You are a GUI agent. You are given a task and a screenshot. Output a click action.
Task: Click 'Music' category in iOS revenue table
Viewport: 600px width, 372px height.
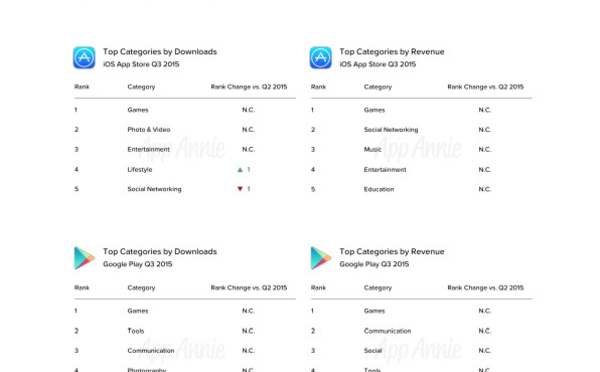(x=373, y=149)
